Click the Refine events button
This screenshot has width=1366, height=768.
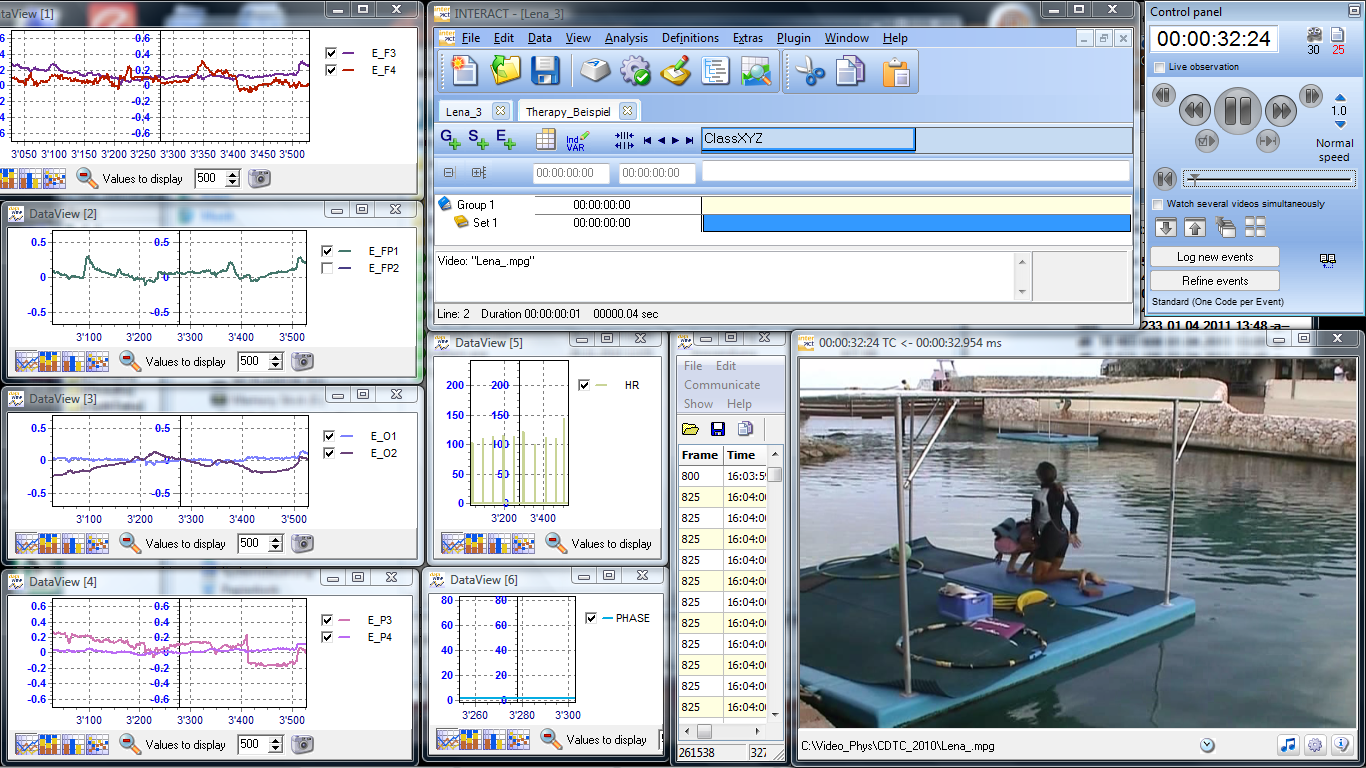[1213, 281]
